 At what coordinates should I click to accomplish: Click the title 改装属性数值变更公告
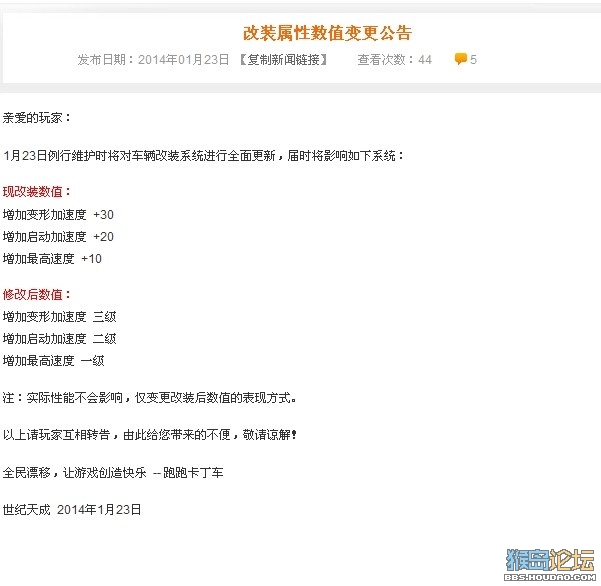pyautogui.click(x=328, y=33)
